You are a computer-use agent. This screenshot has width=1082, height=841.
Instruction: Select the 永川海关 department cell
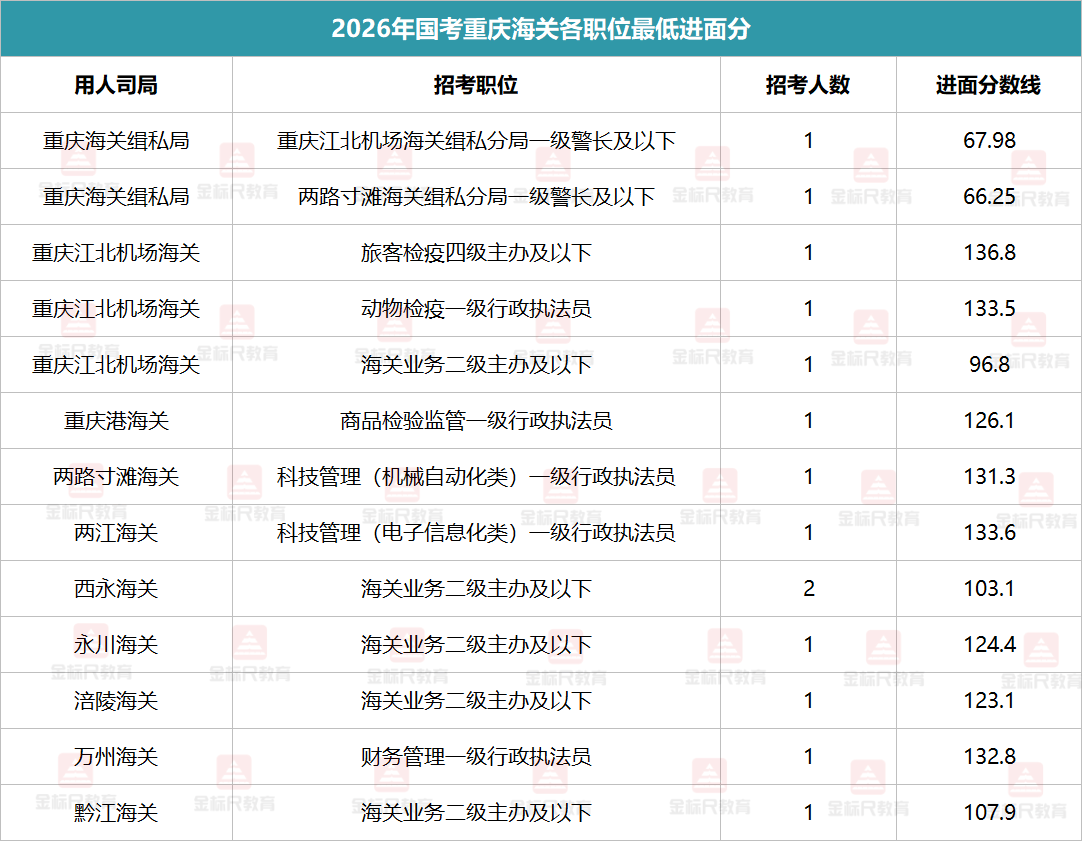(x=116, y=644)
